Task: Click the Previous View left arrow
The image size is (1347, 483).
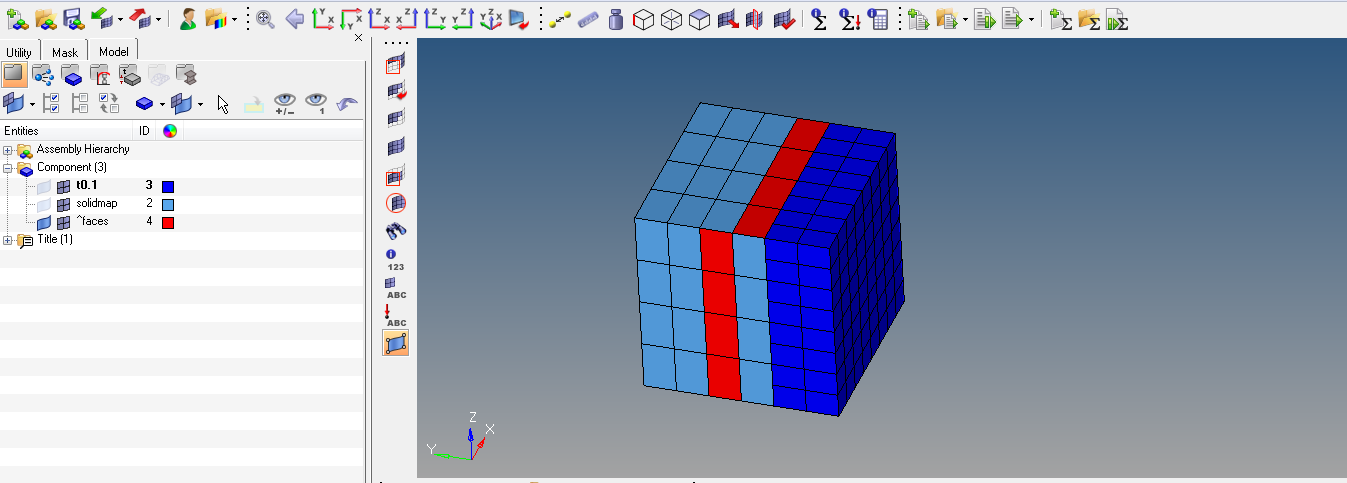Action: [294, 18]
